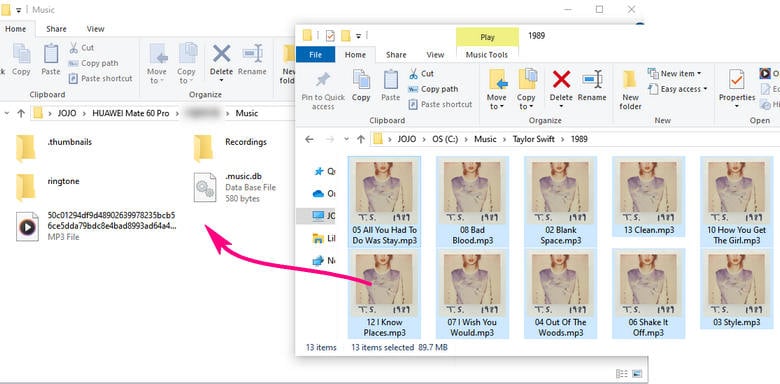
Task: Click Paste icon in the Music window
Action: (51, 54)
